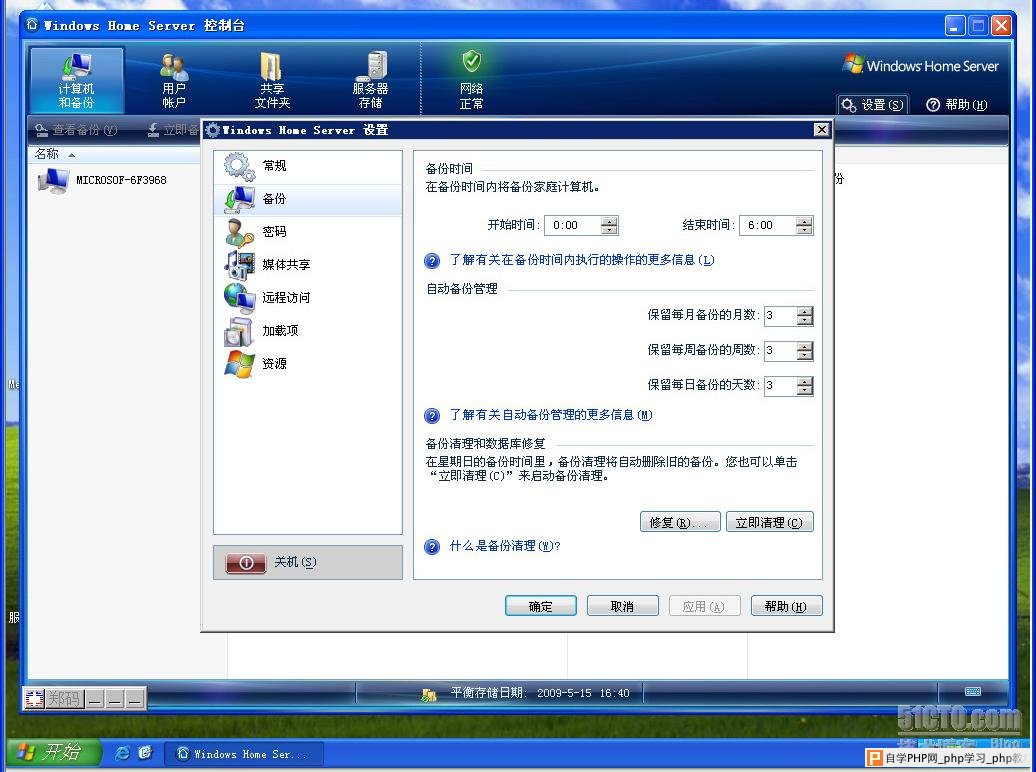Increase the 结束时间 with the up arrow
This screenshot has width=1036, height=772.
pyautogui.click(x=804, y=221)
